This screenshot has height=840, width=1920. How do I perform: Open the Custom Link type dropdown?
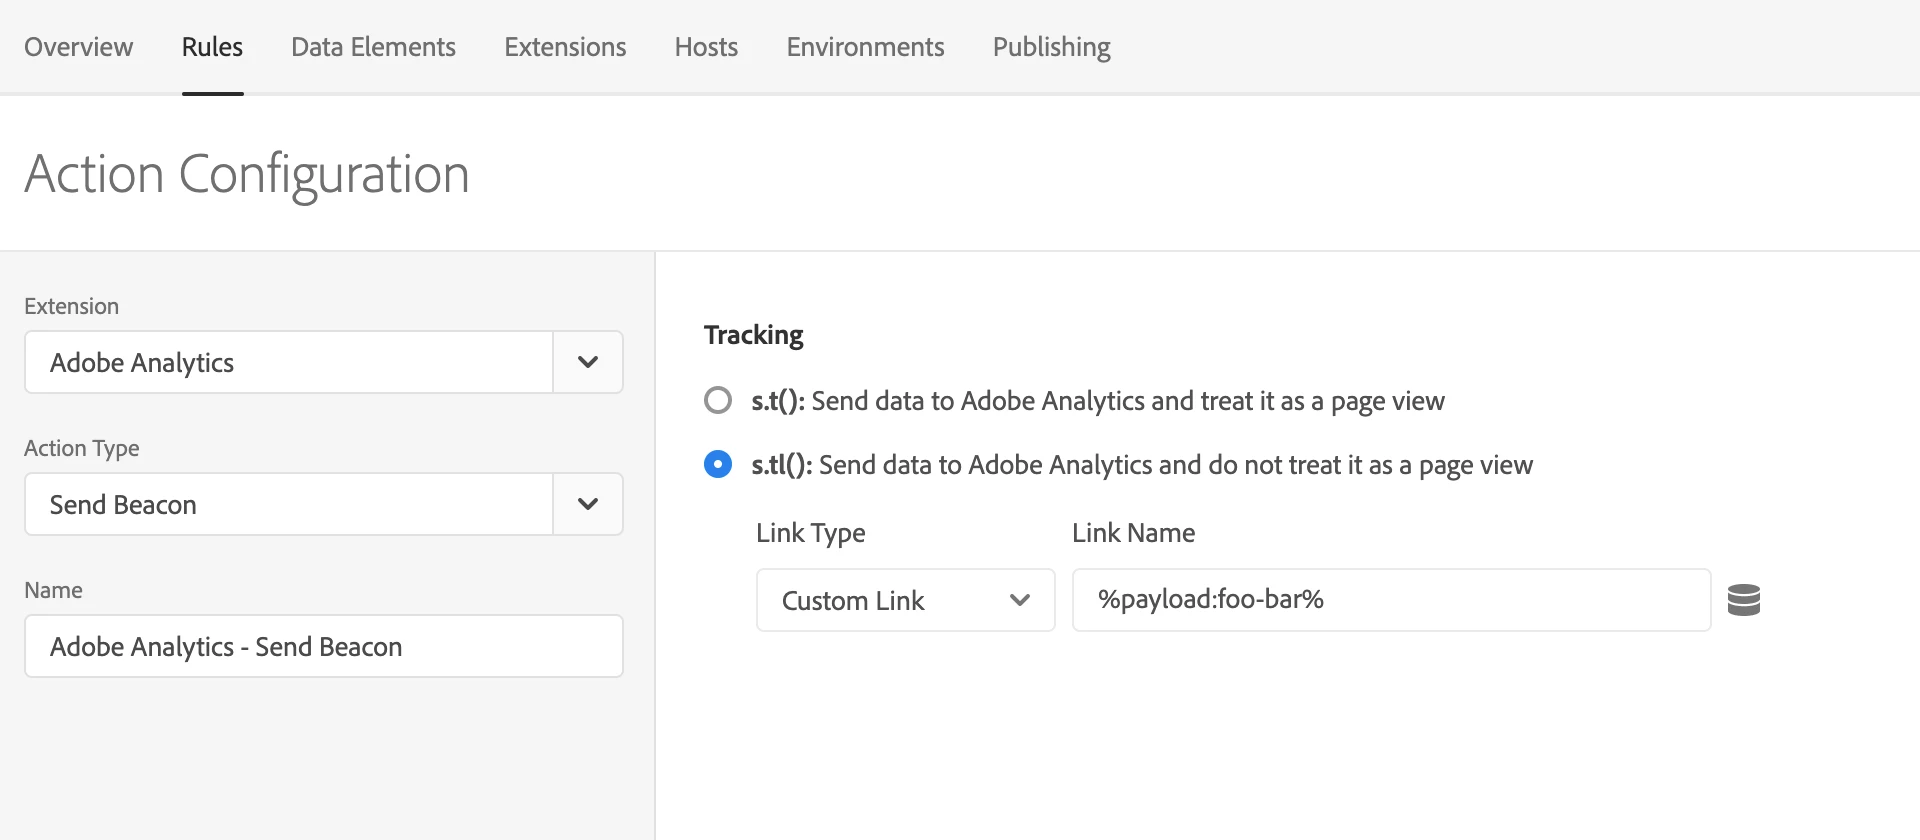tap(905, 600)
